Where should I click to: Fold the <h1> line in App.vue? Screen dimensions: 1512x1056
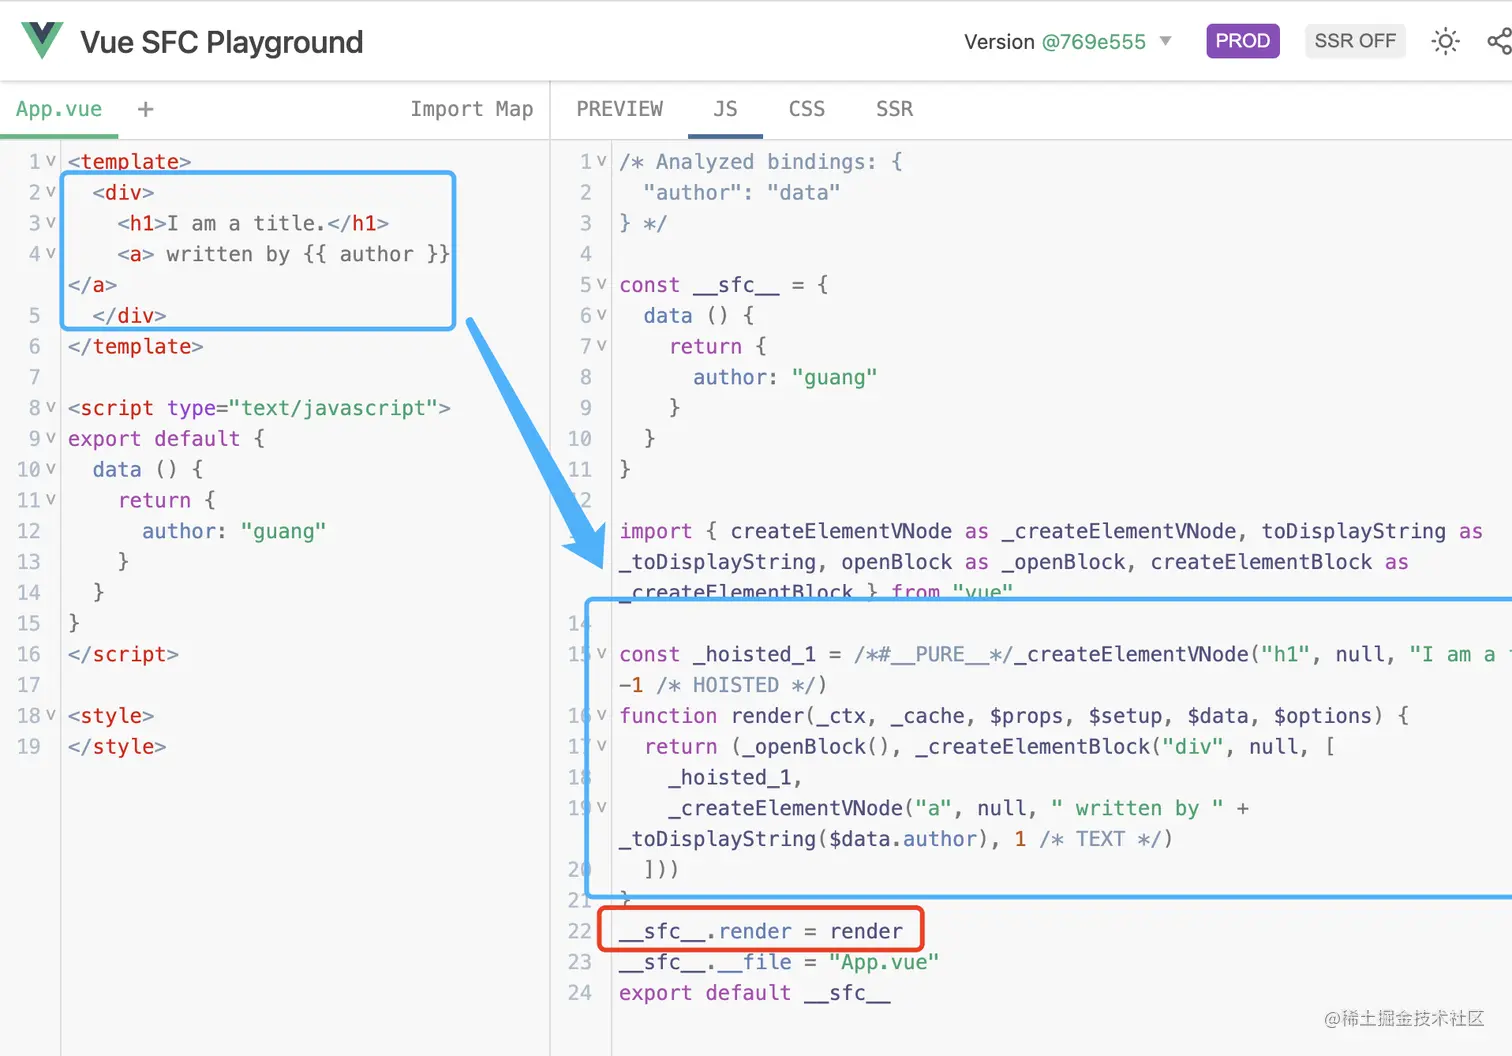(x=50, y=223)
